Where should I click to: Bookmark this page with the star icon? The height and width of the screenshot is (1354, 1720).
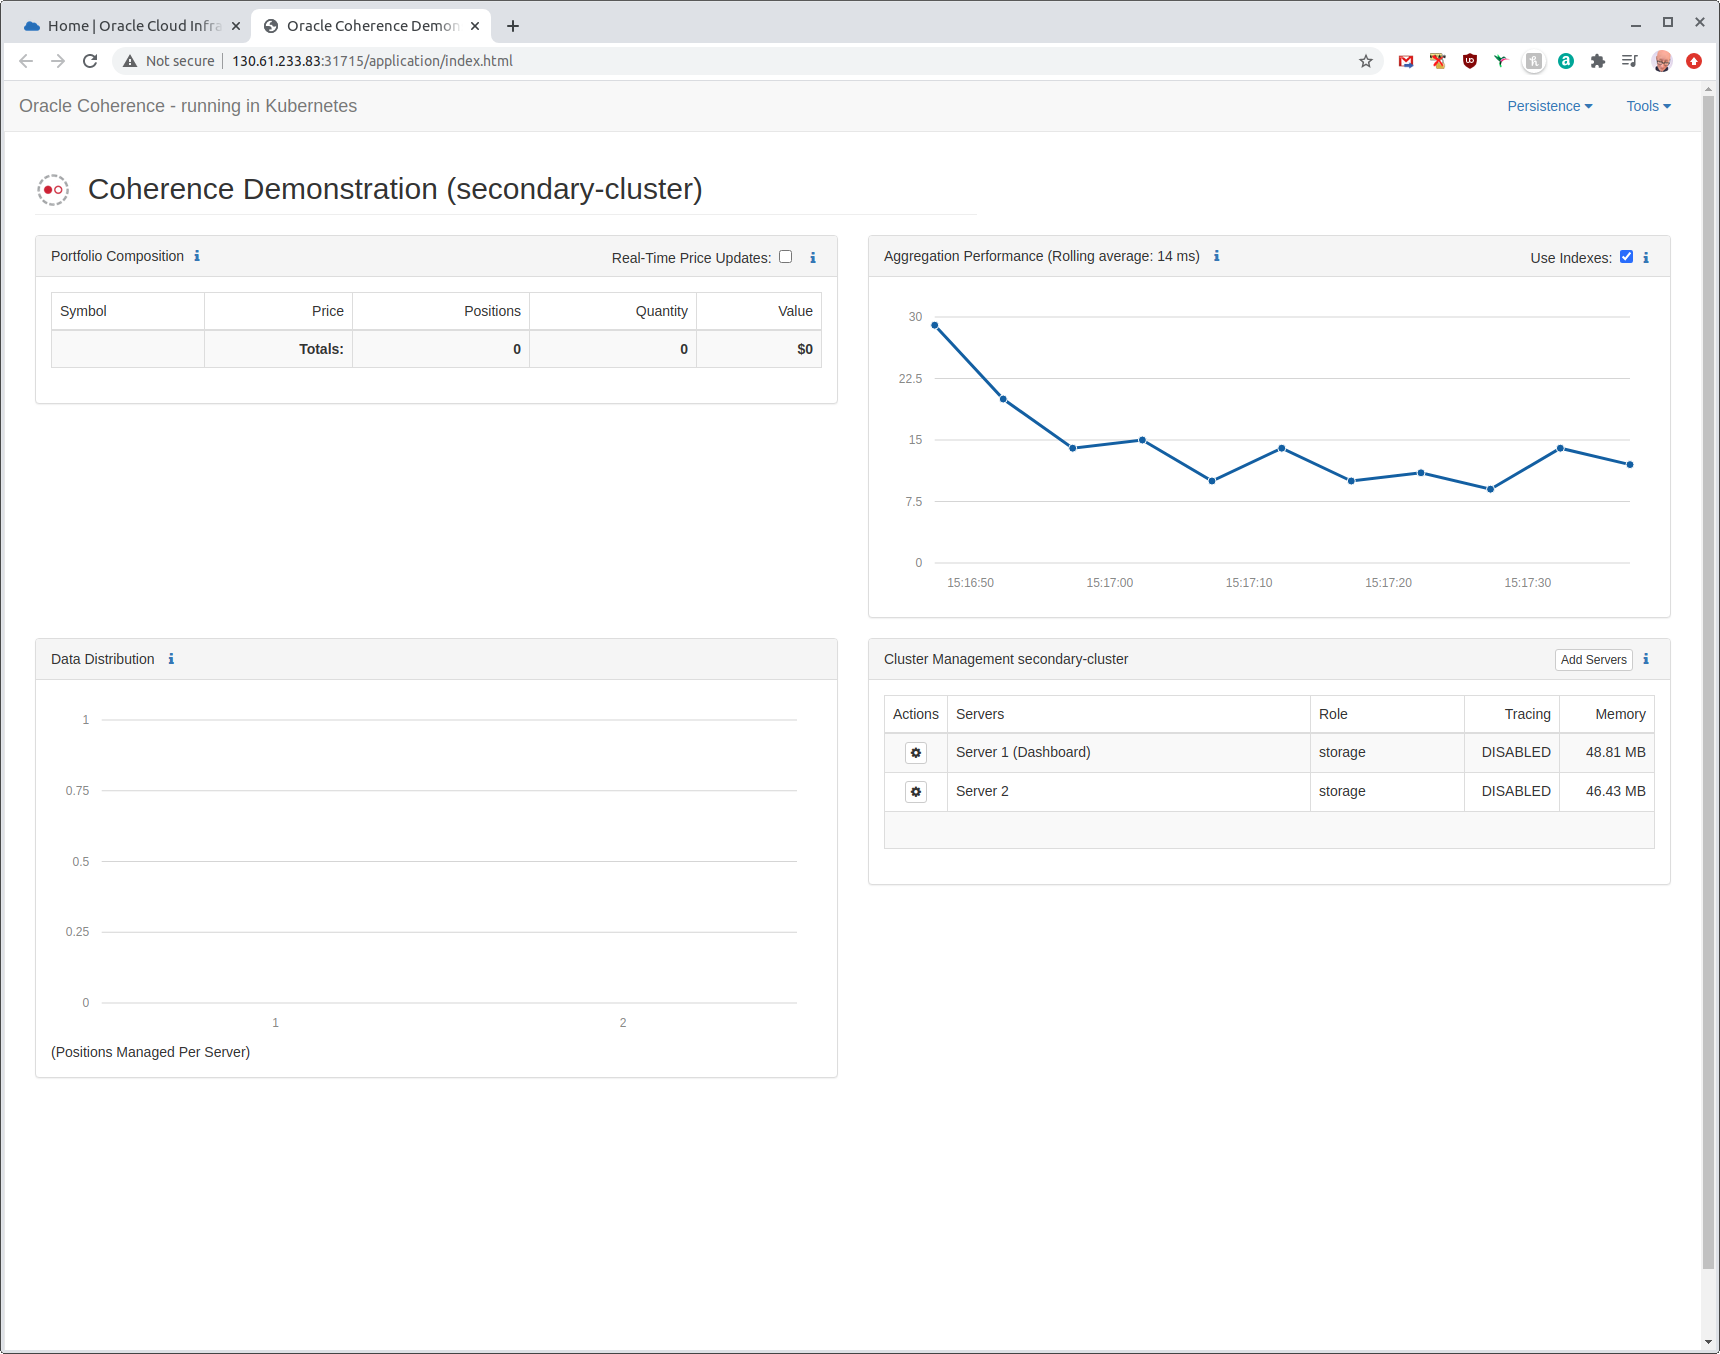(1366, 61)
